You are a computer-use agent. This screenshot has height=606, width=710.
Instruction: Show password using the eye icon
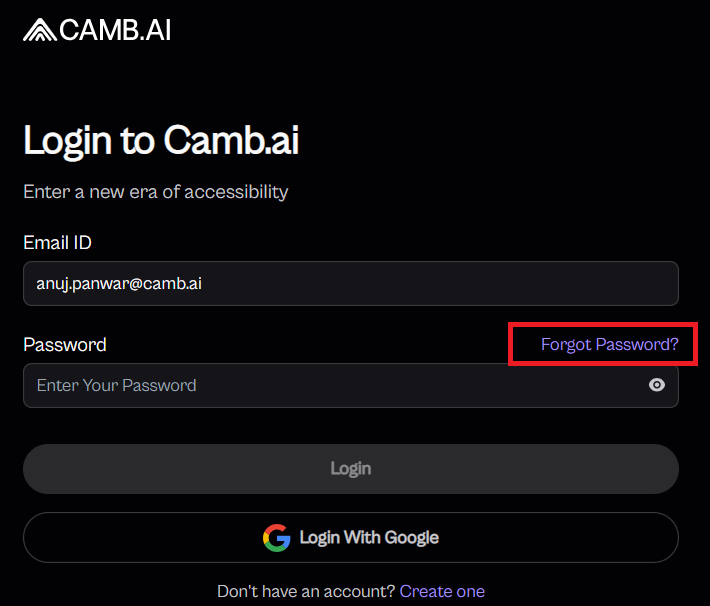656,385
